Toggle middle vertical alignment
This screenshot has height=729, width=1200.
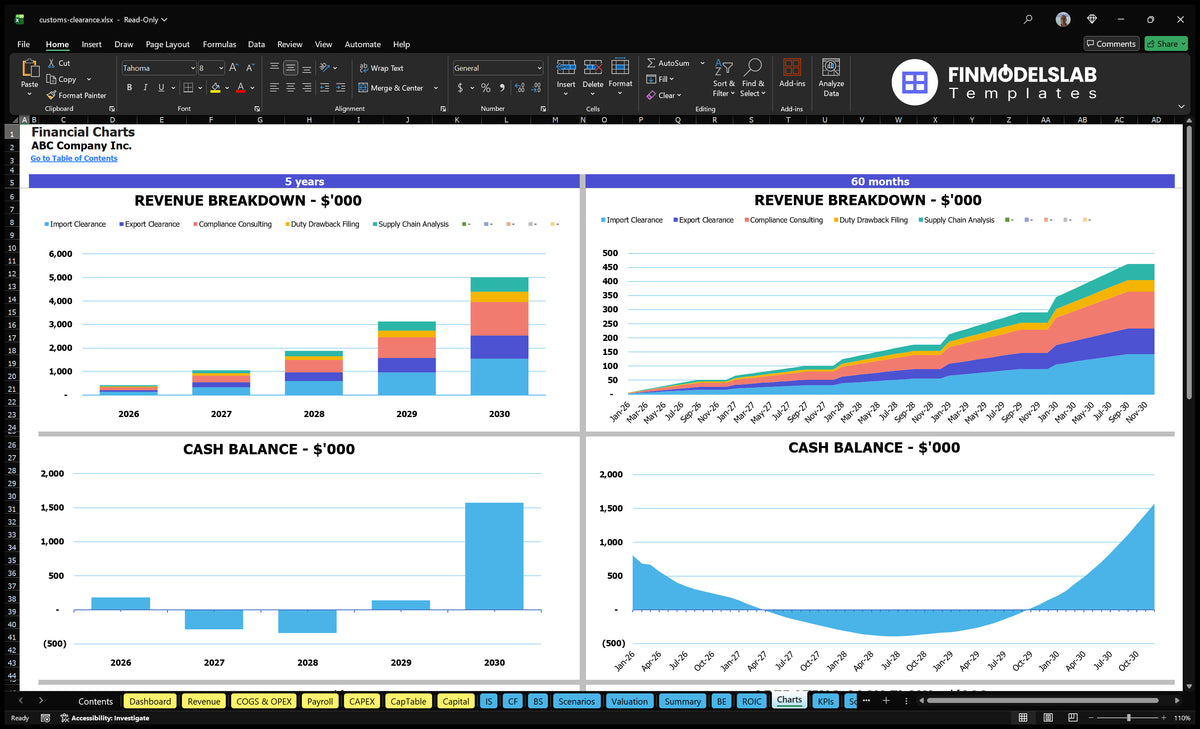[x=290, y=68]
